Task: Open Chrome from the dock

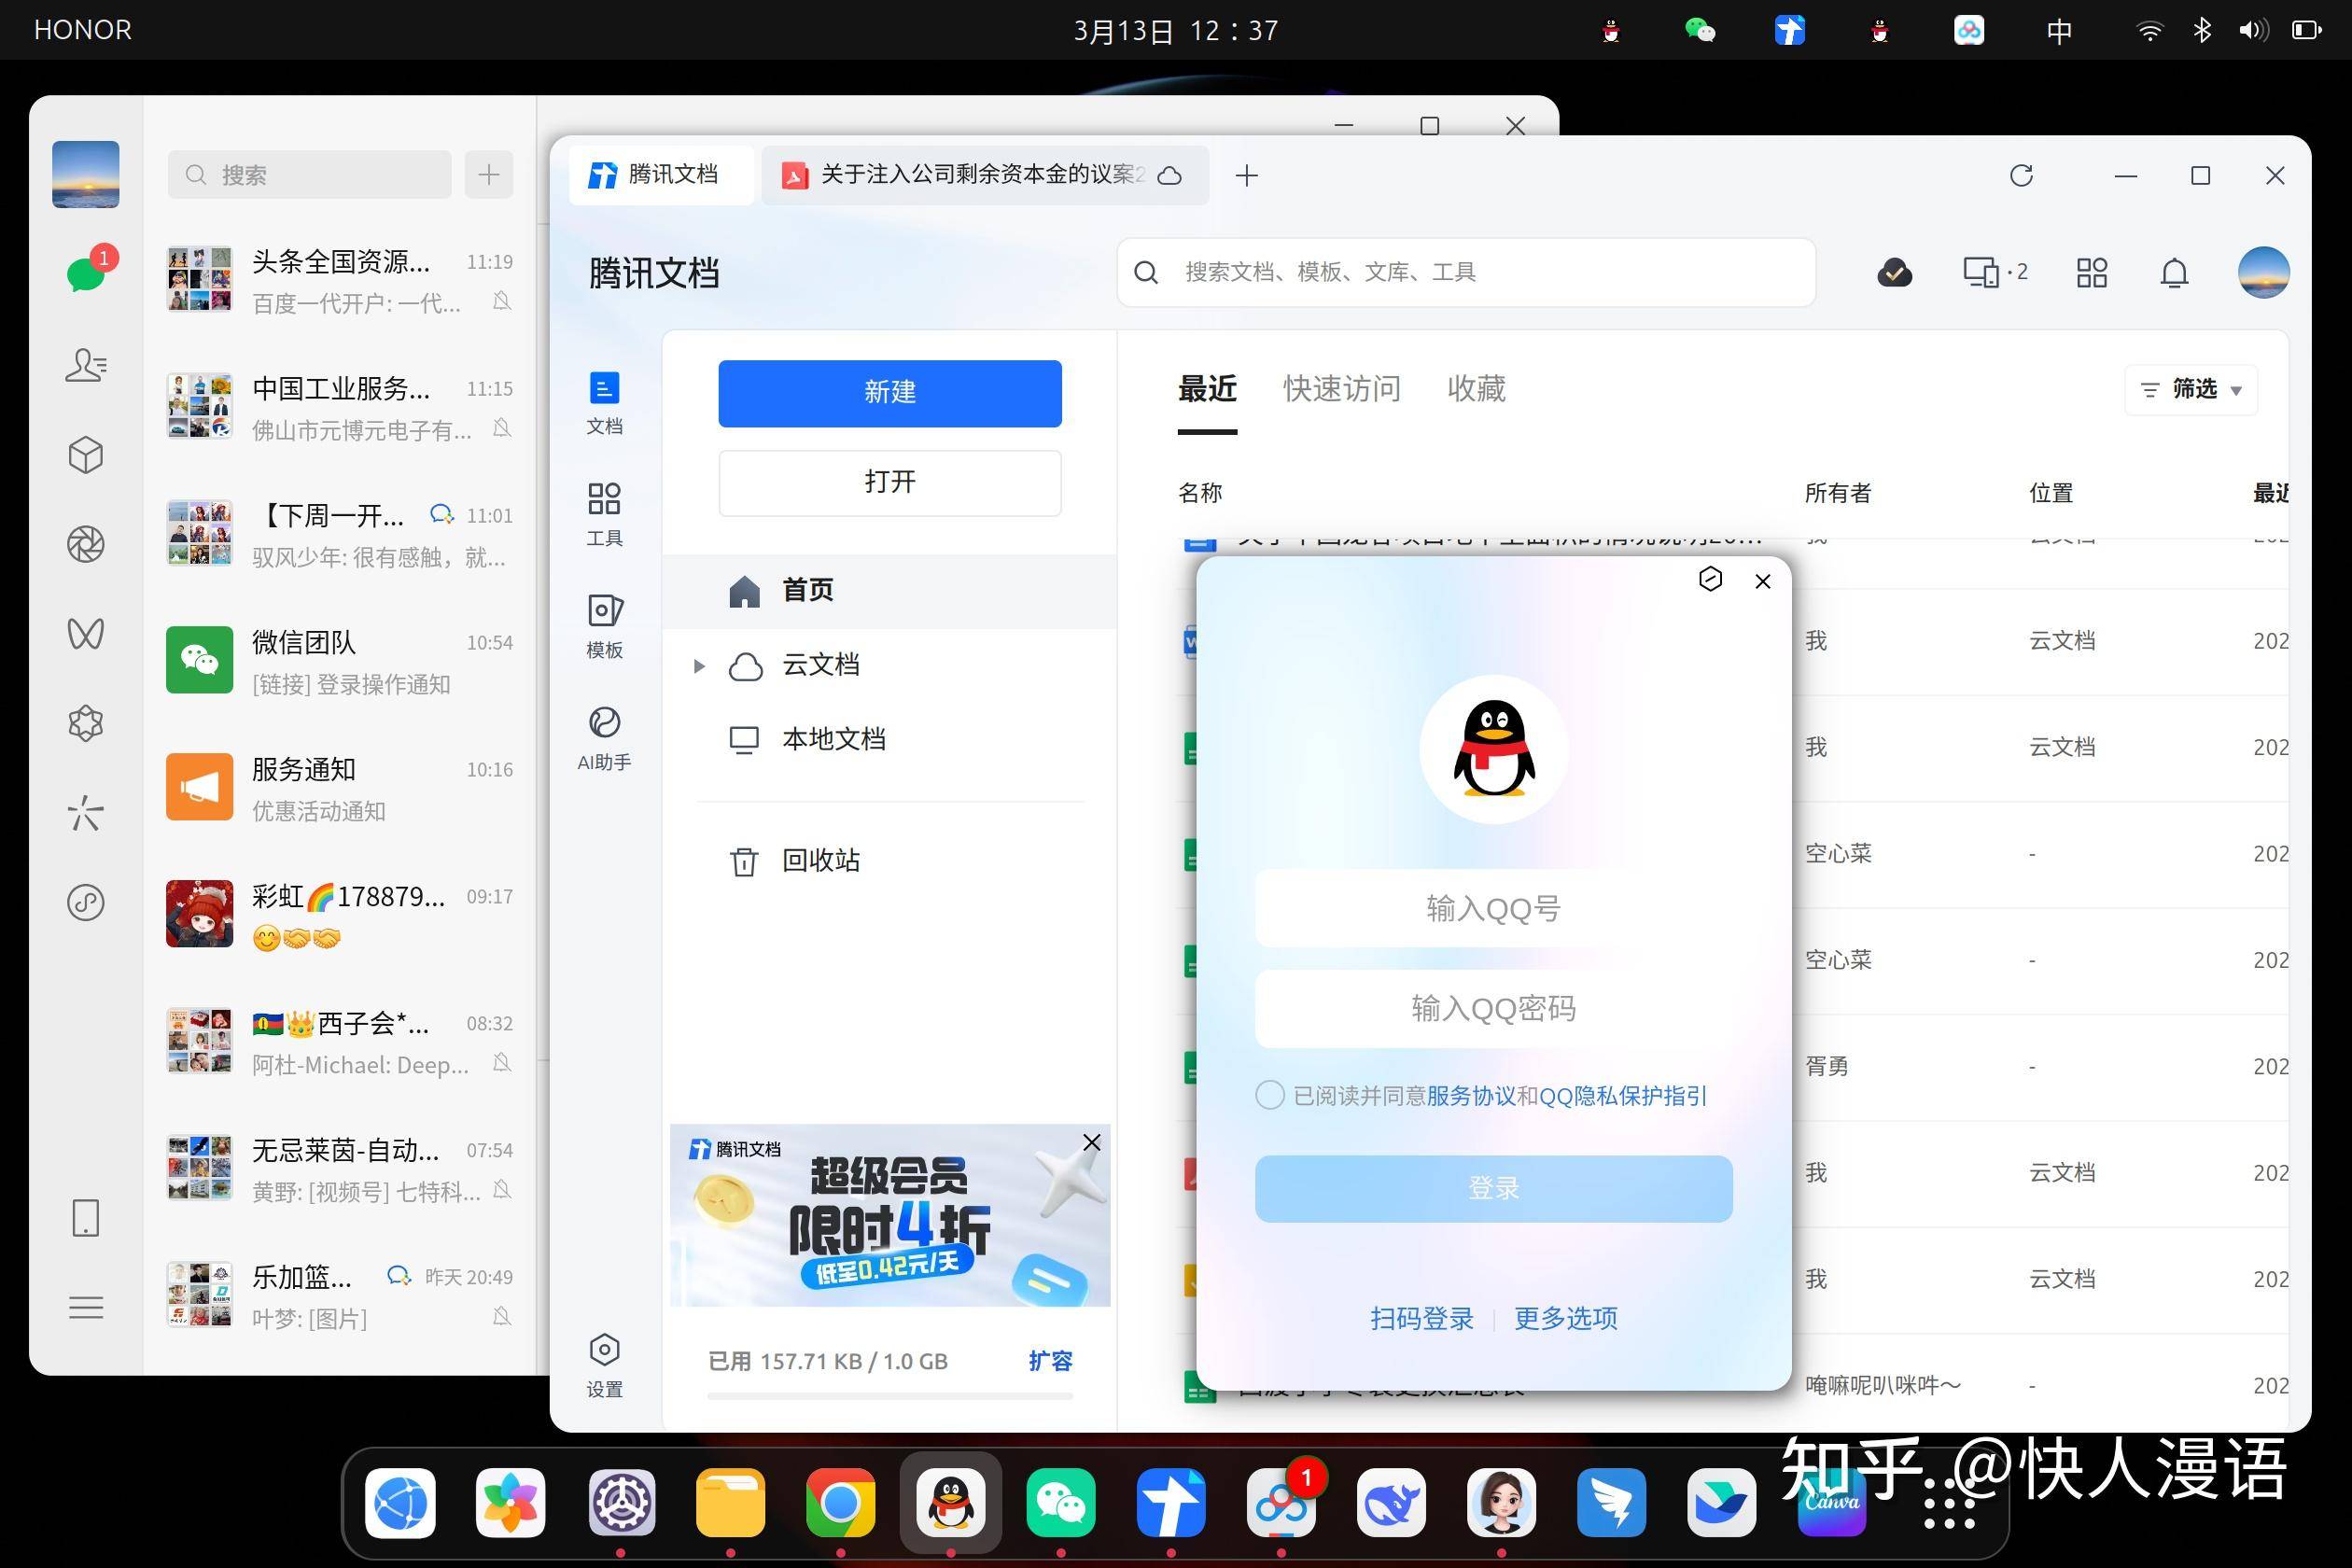Action: point(840,1502)
